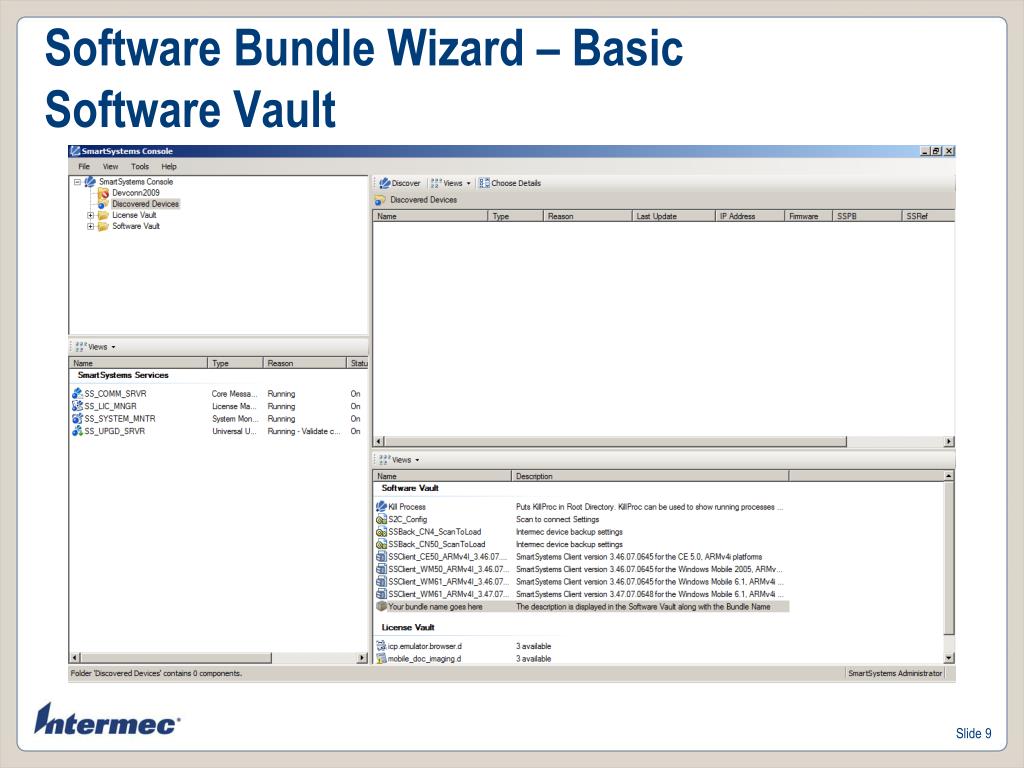Viewport: 1024px width, 768px height.
Task: Sort devices by the Last Update column
Action: 673,216
